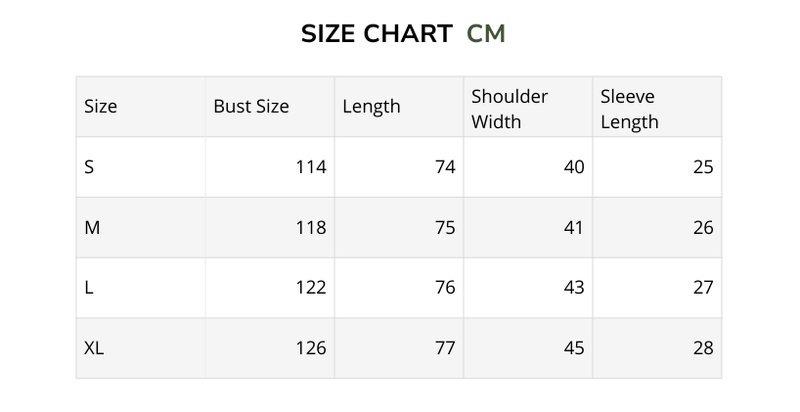The image size is (800, 412).
Task: Click sleeve length value 25
Action: [x=703, y=167]
